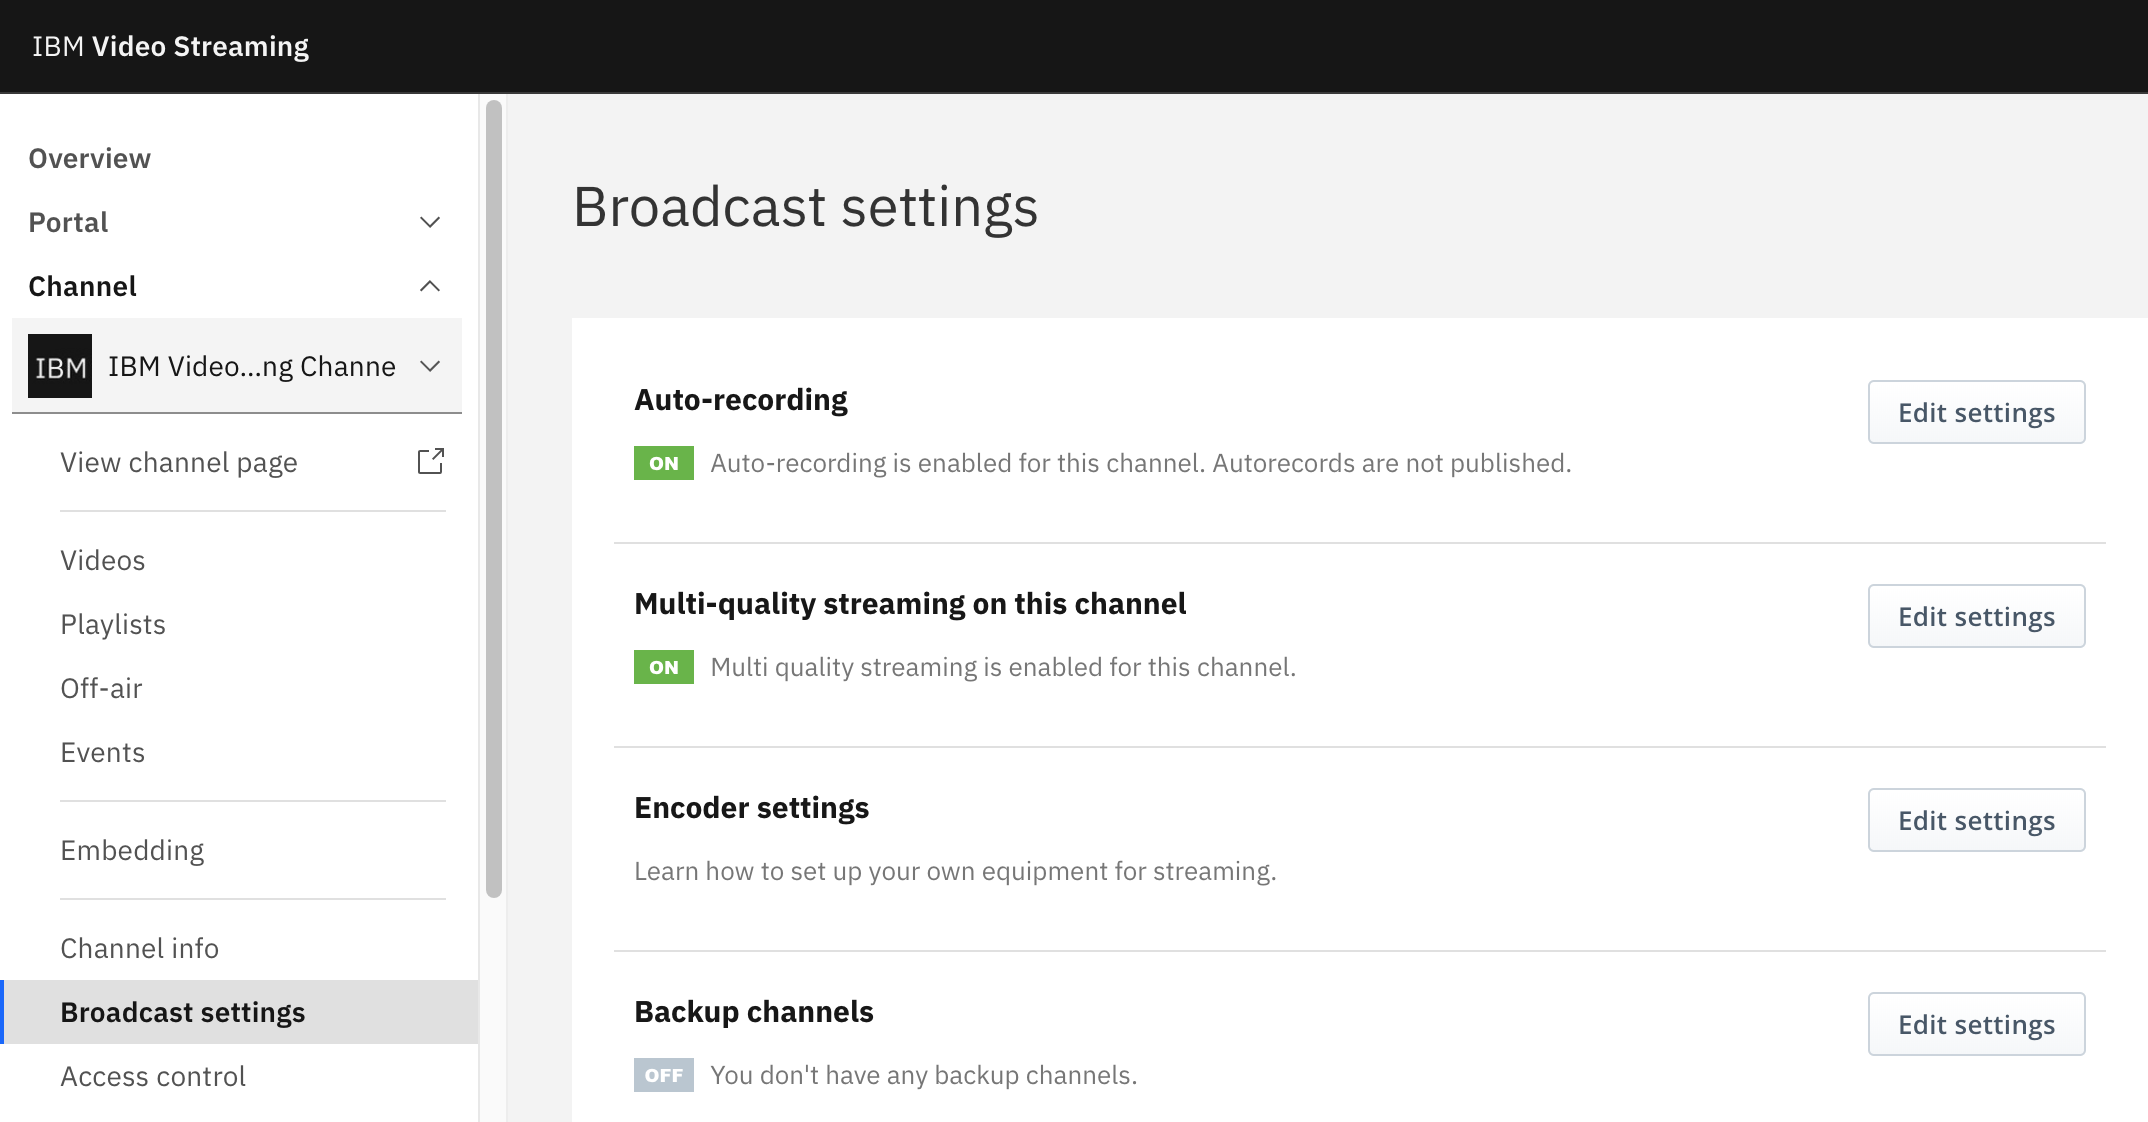Viewport: 2148px width, 1122px height.
Task: Click 'Multi quality streaming is enabled' description
Action: [x=1003, y=667]
